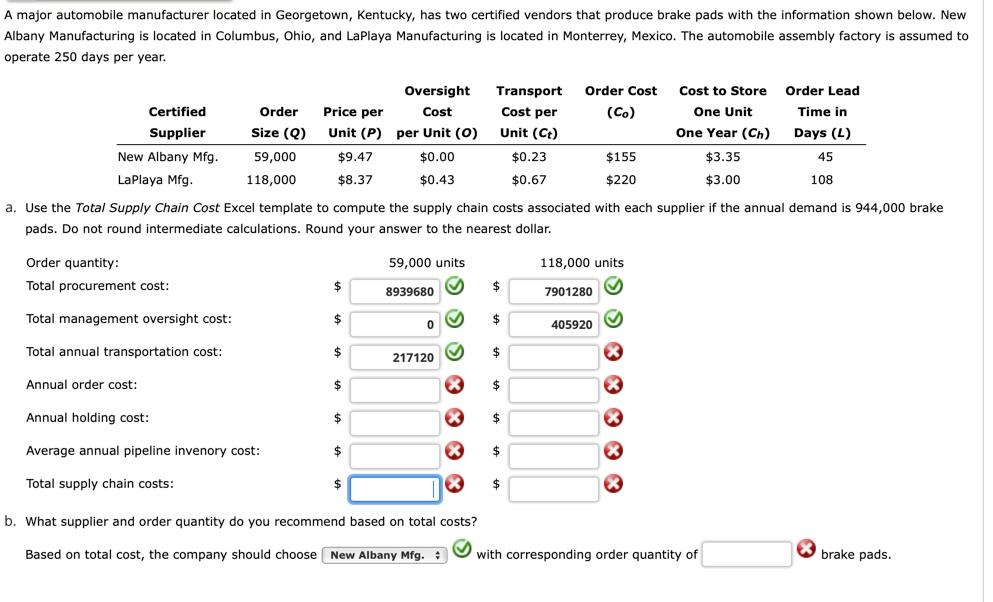Click green checkmark beside supplier dropdown

[x=462, y=548]
